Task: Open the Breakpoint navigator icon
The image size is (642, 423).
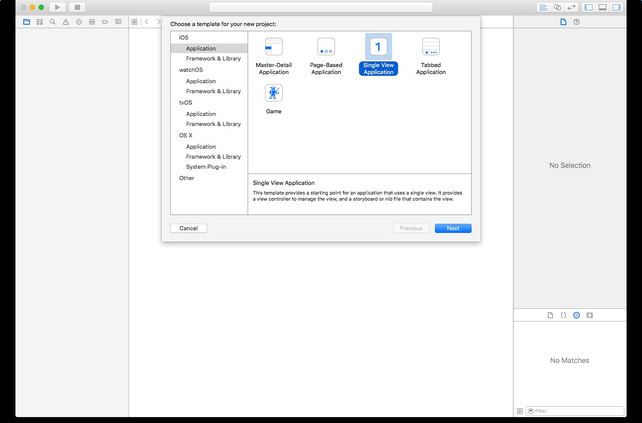Action: (x=105, y=22)
